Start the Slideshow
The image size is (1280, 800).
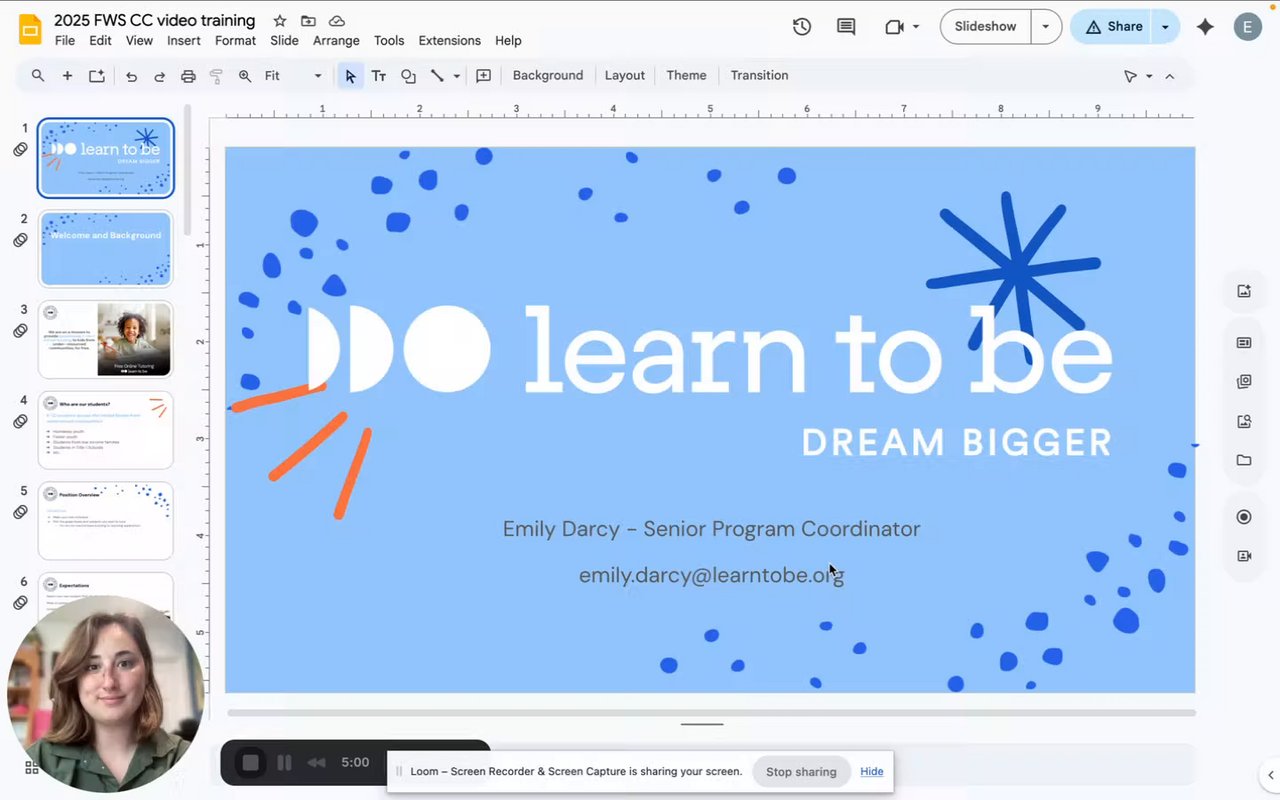click(985, 27)
